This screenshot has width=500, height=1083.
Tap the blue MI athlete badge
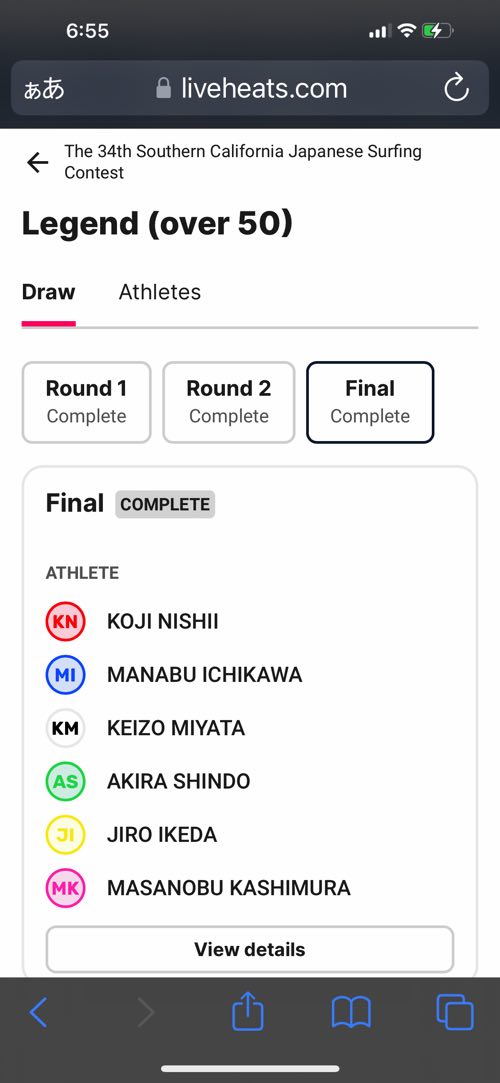[x=65, y=674]
